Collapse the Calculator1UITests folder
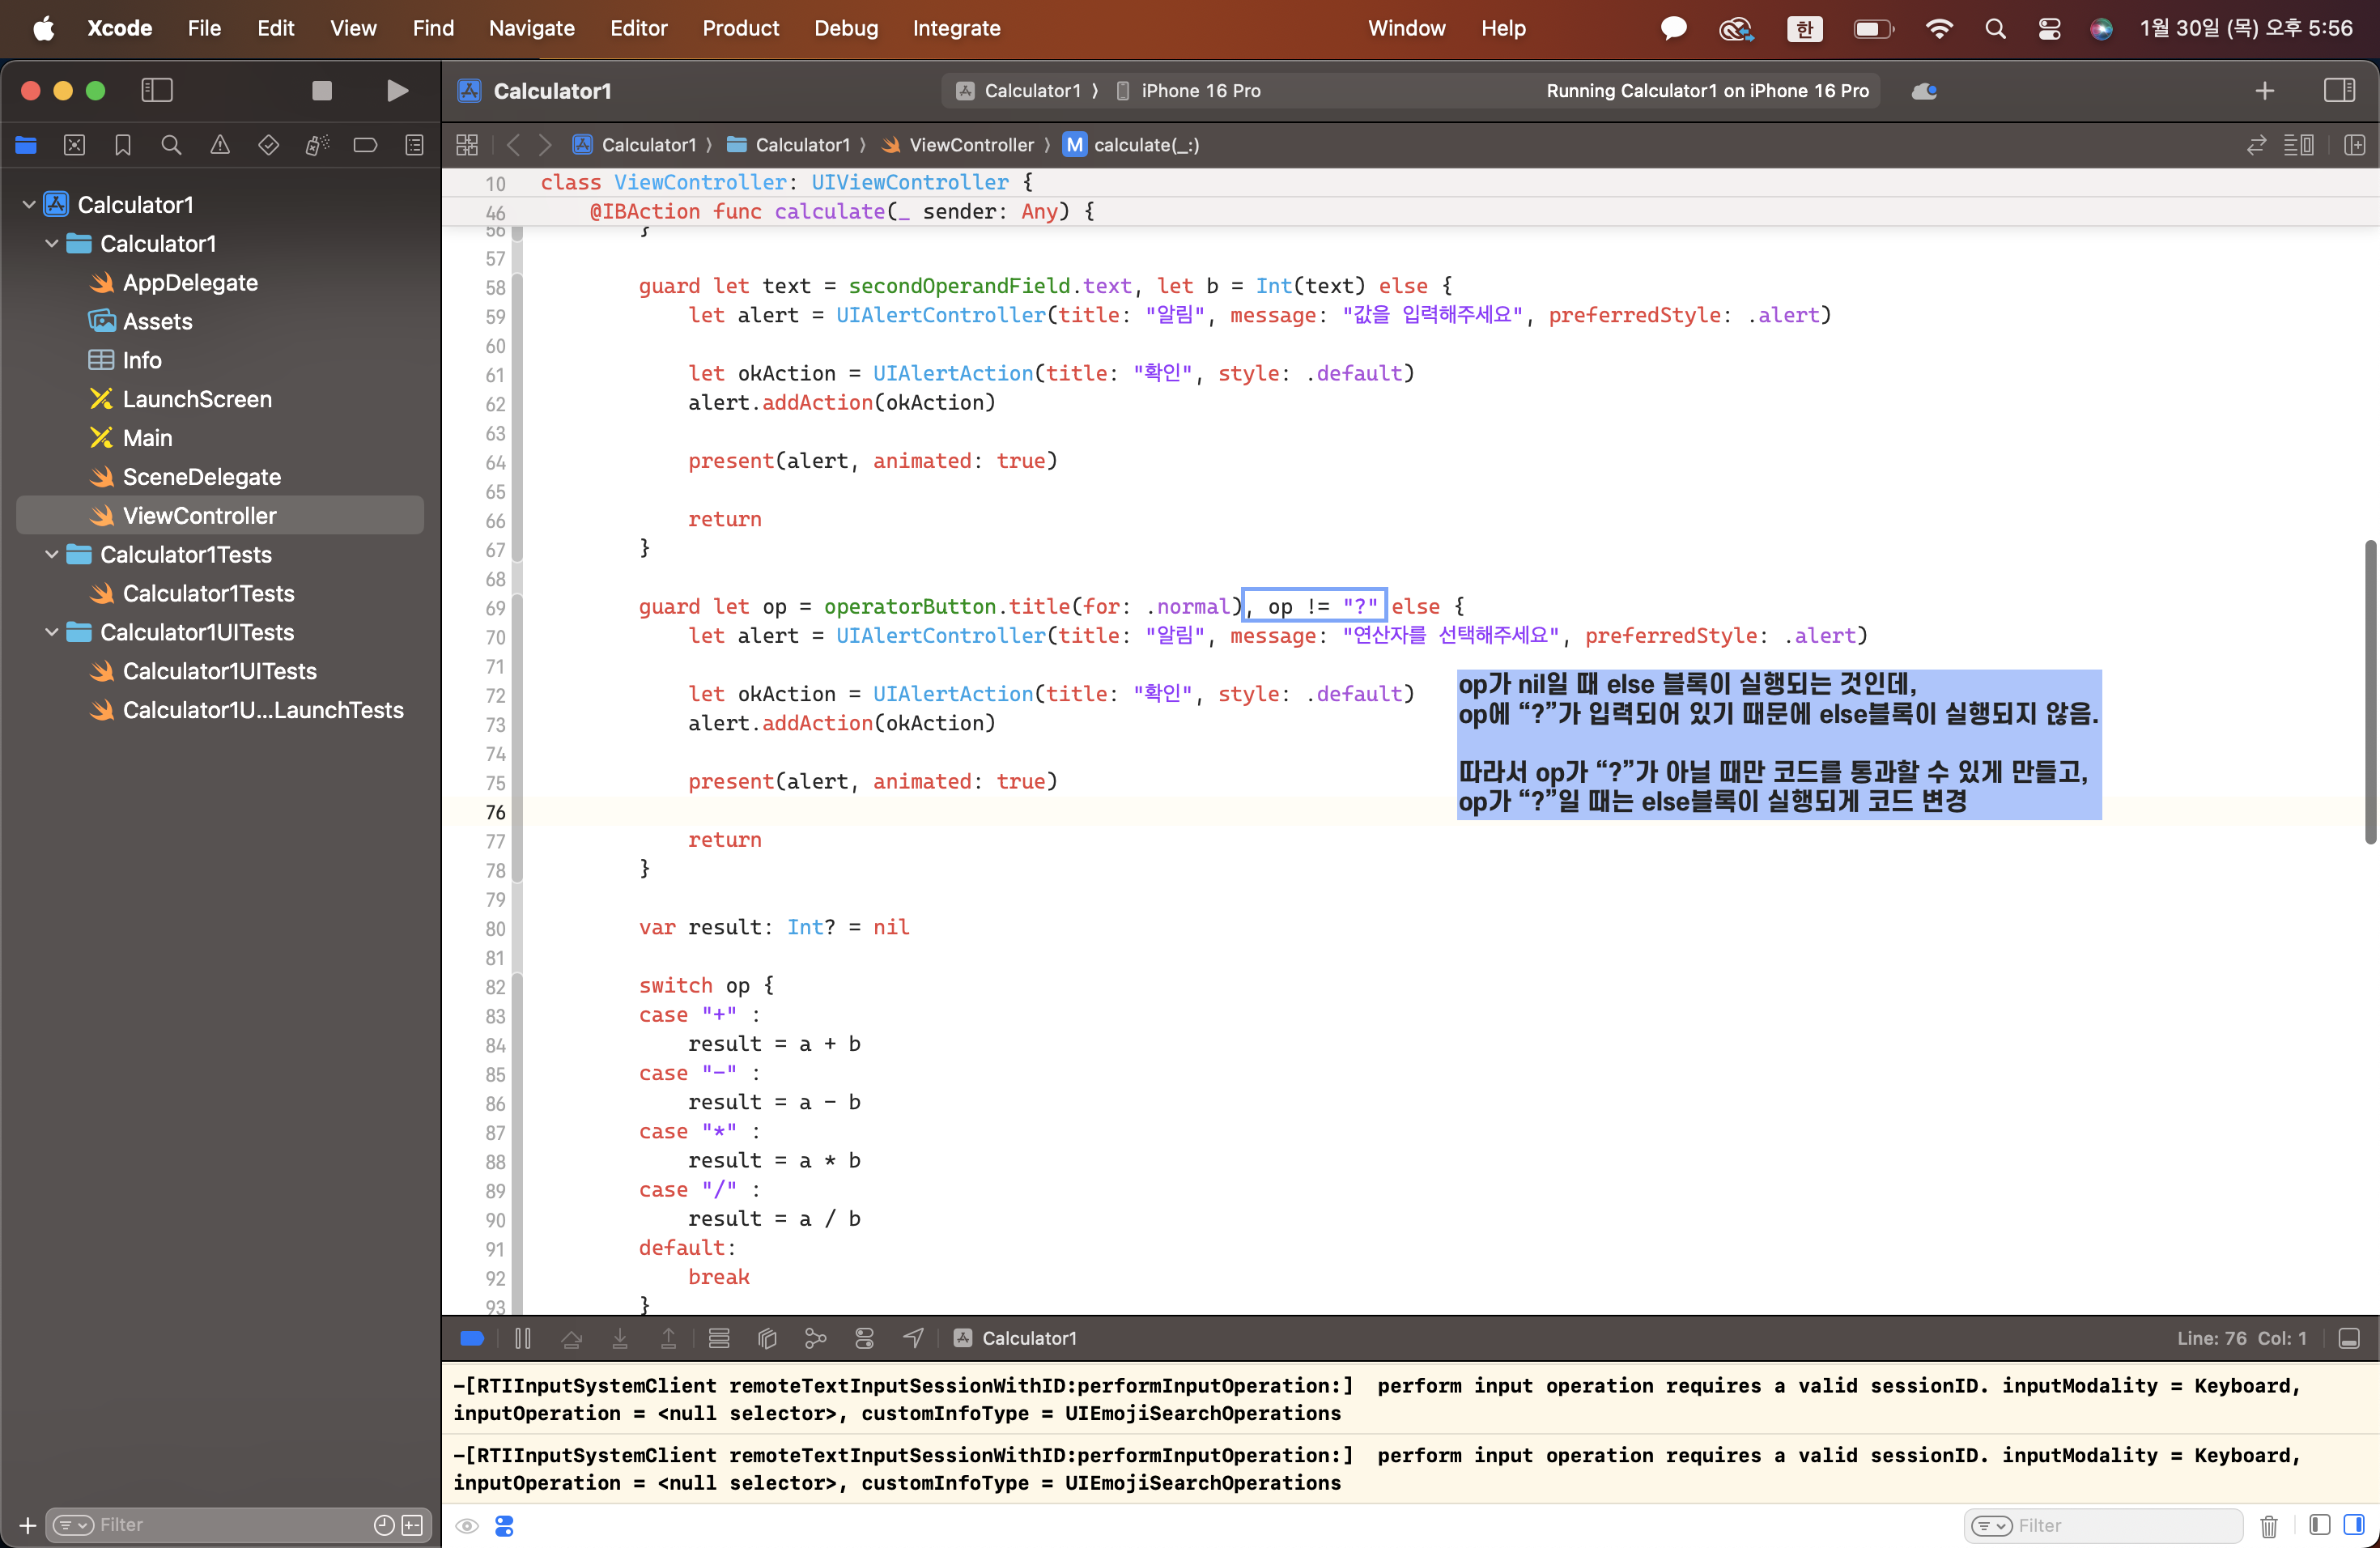 (x=52, y=633)
